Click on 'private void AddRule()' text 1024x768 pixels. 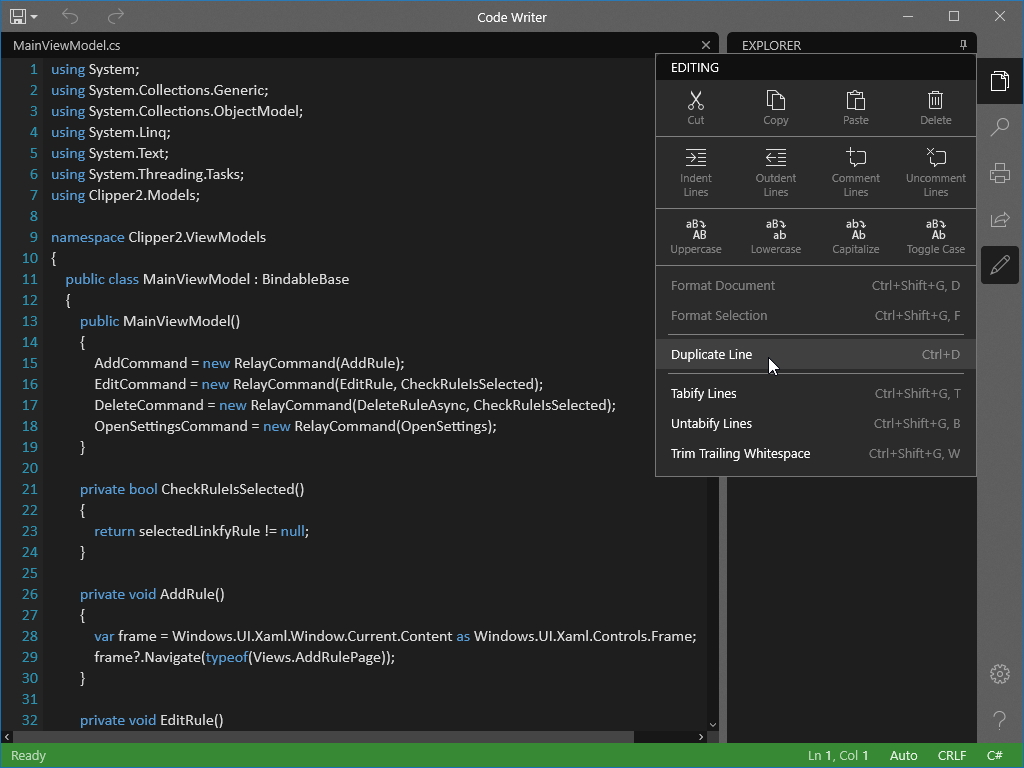[x=152, y=594]
